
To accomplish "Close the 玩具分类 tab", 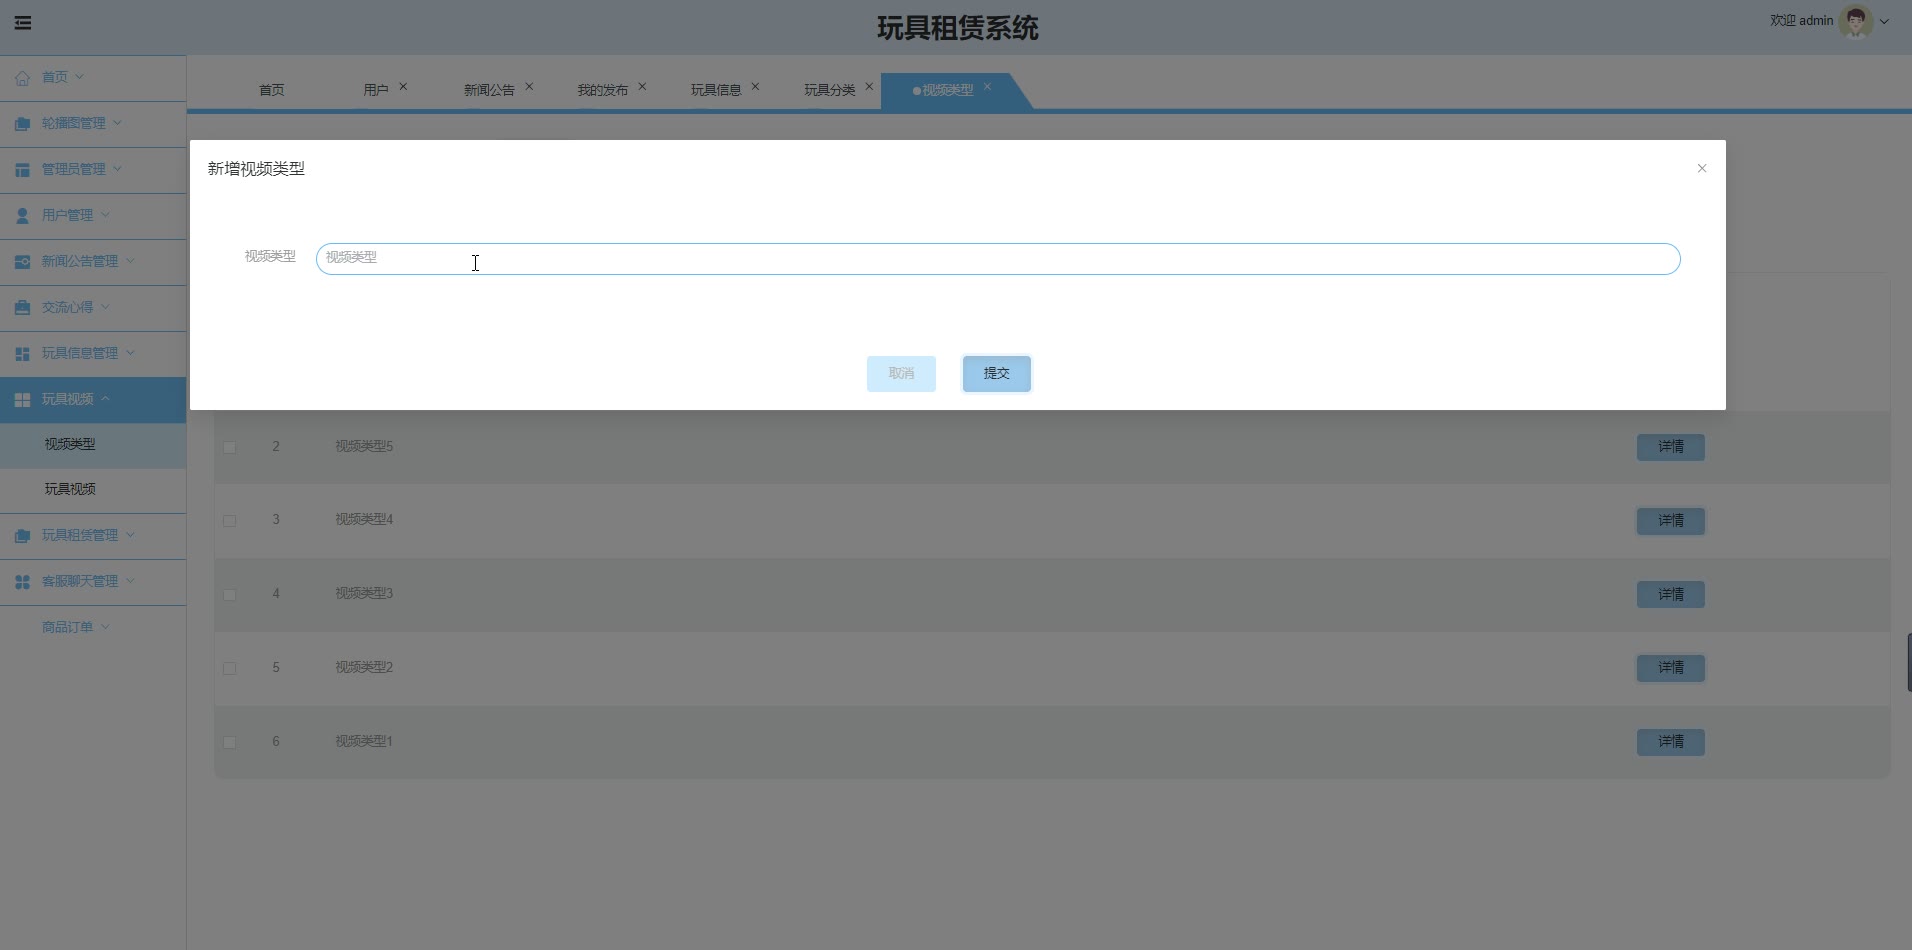I will click(x=869, y=87).
